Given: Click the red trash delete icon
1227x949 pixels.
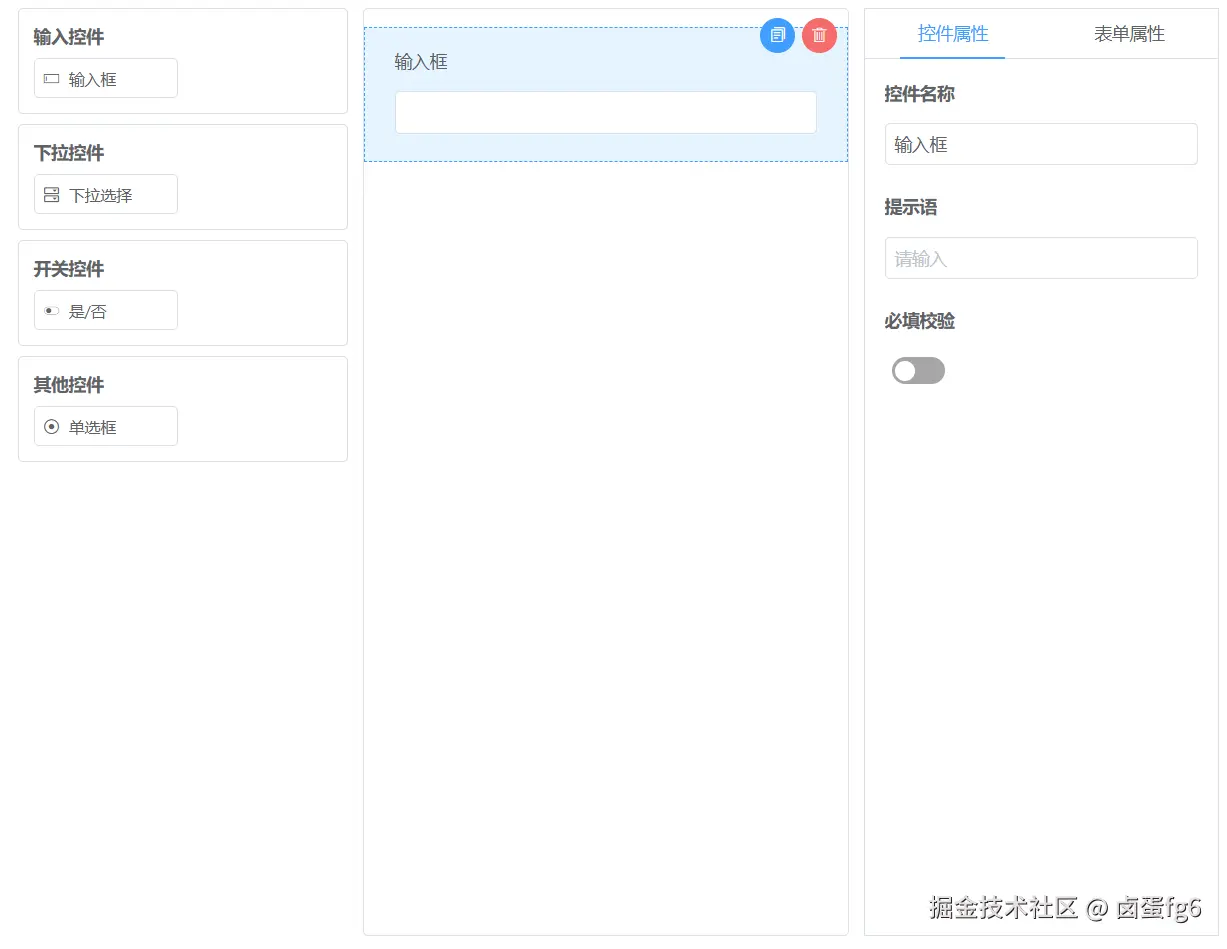Looking at the screenshot, I should click(x=818, y=35).
